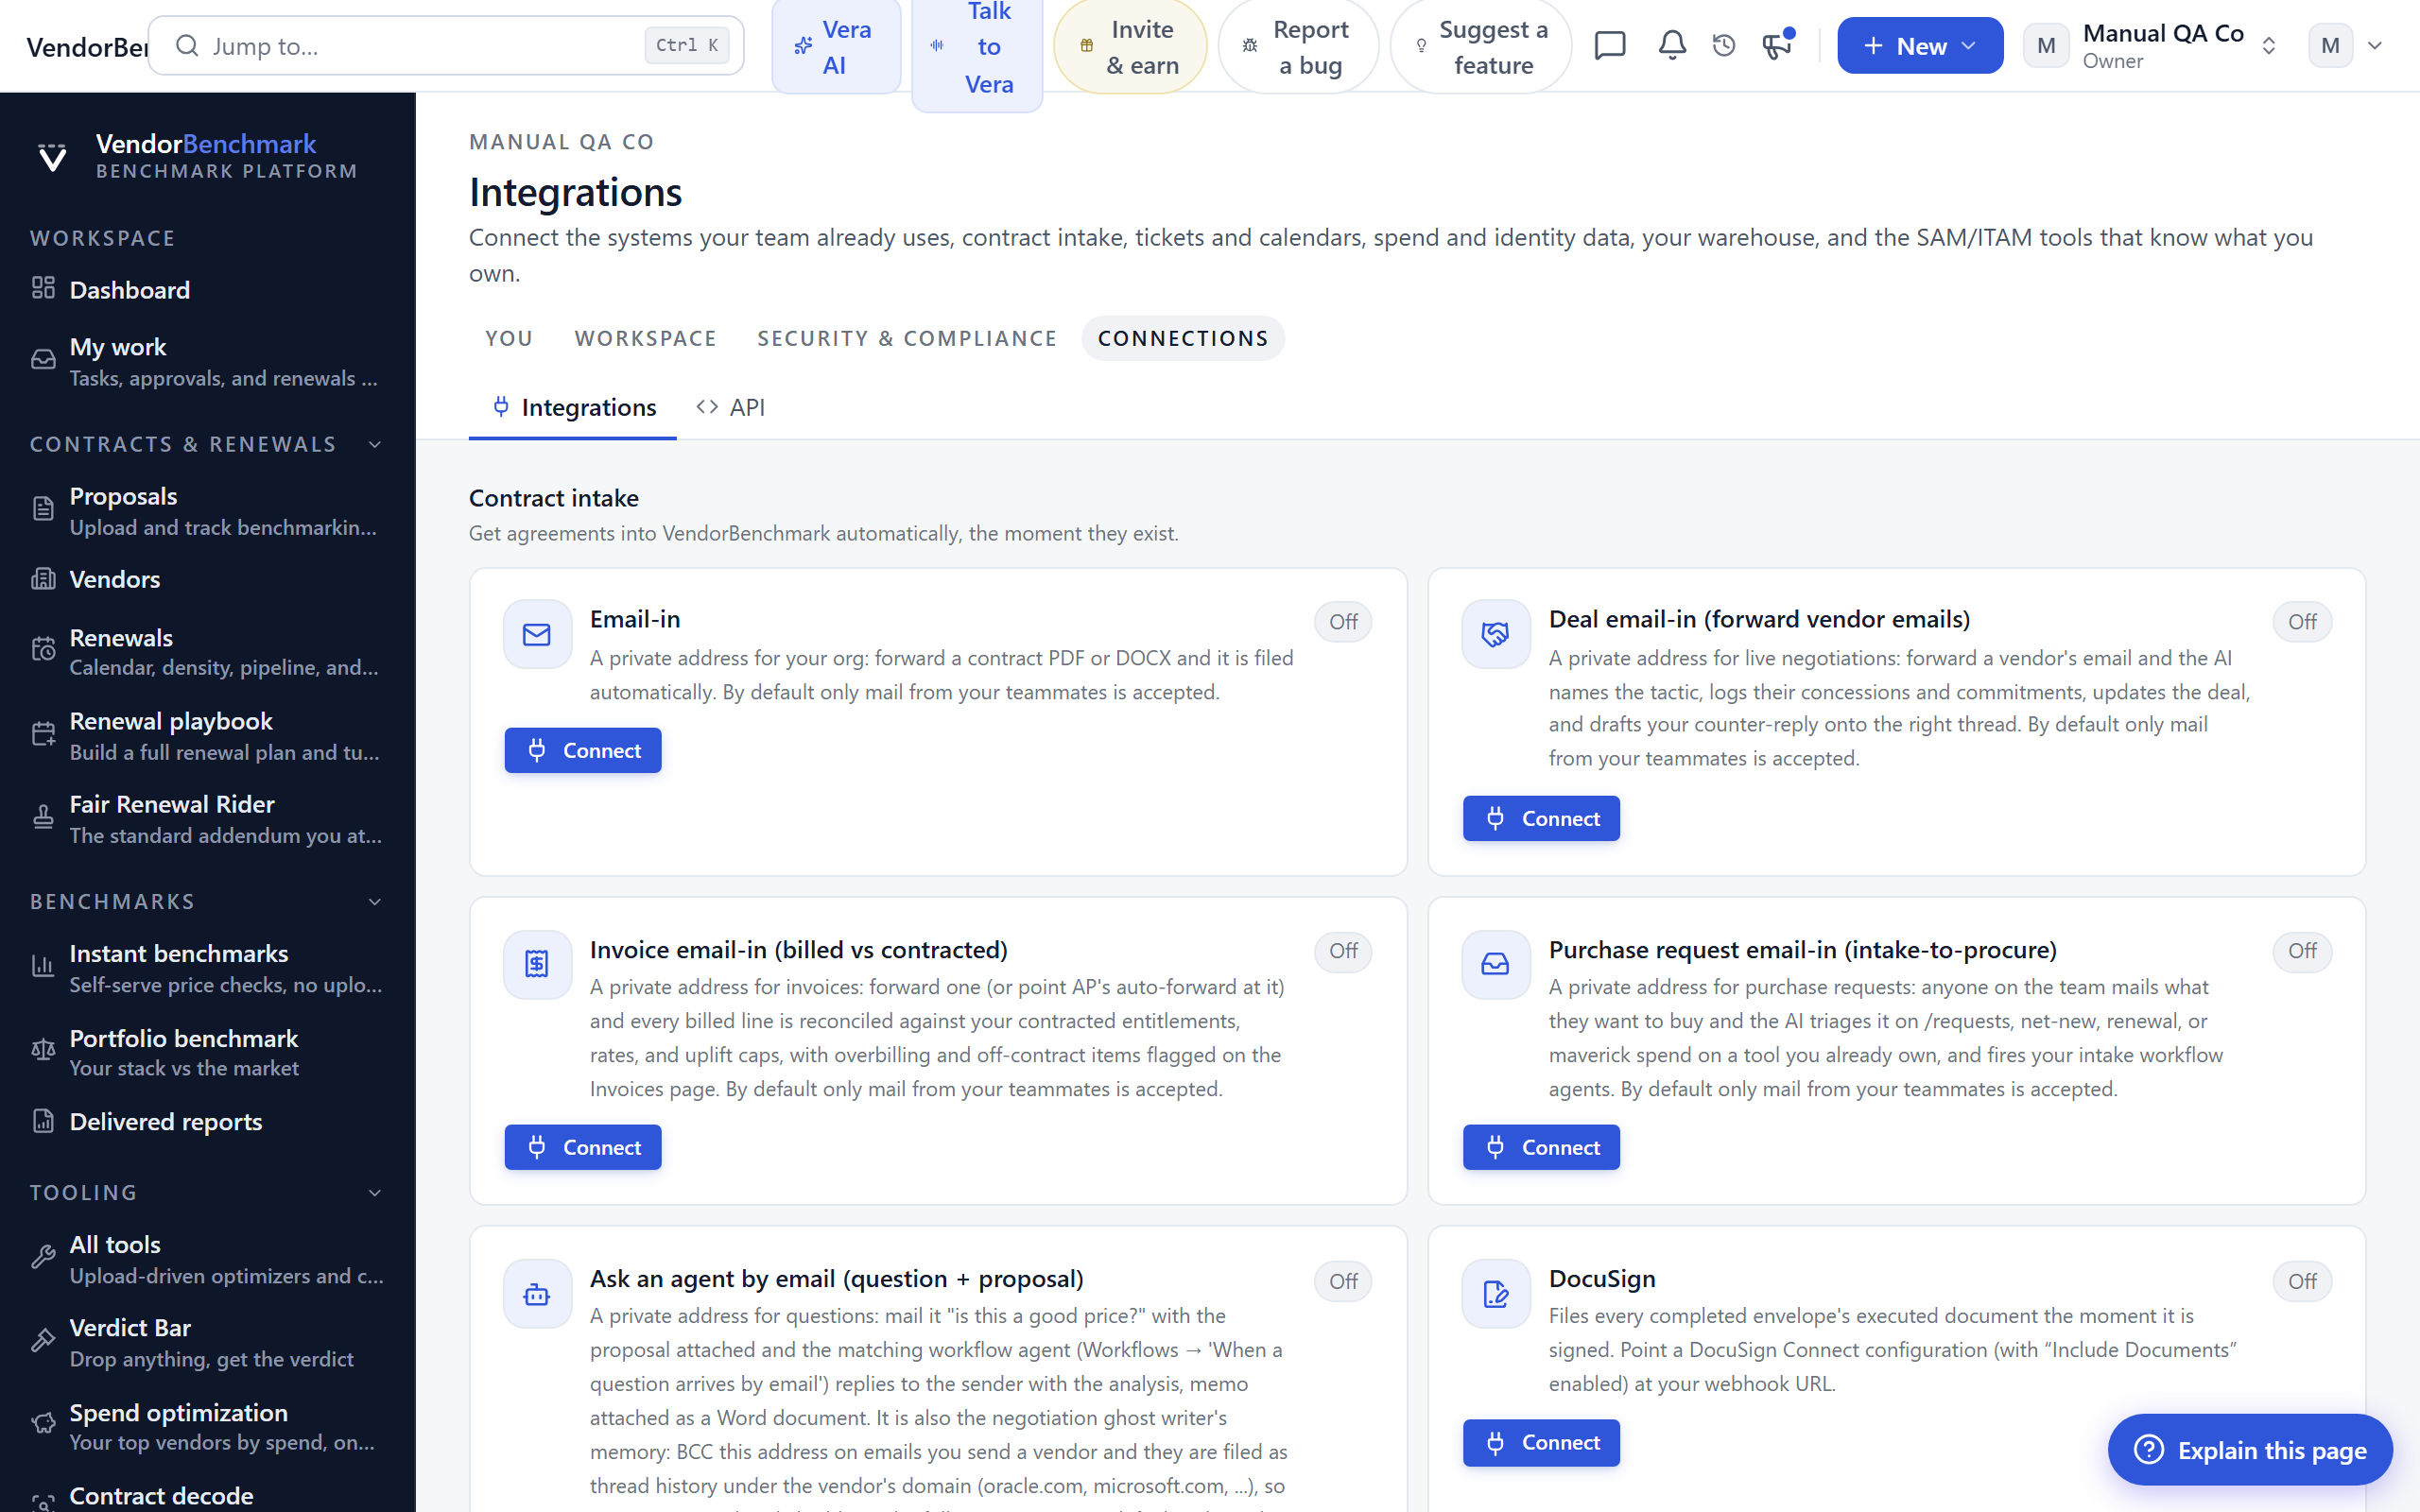Viewport: 2420px width, 1512px height.
Task: Click the Spend optimization piggy bank icon
Action: [43, 1424]
